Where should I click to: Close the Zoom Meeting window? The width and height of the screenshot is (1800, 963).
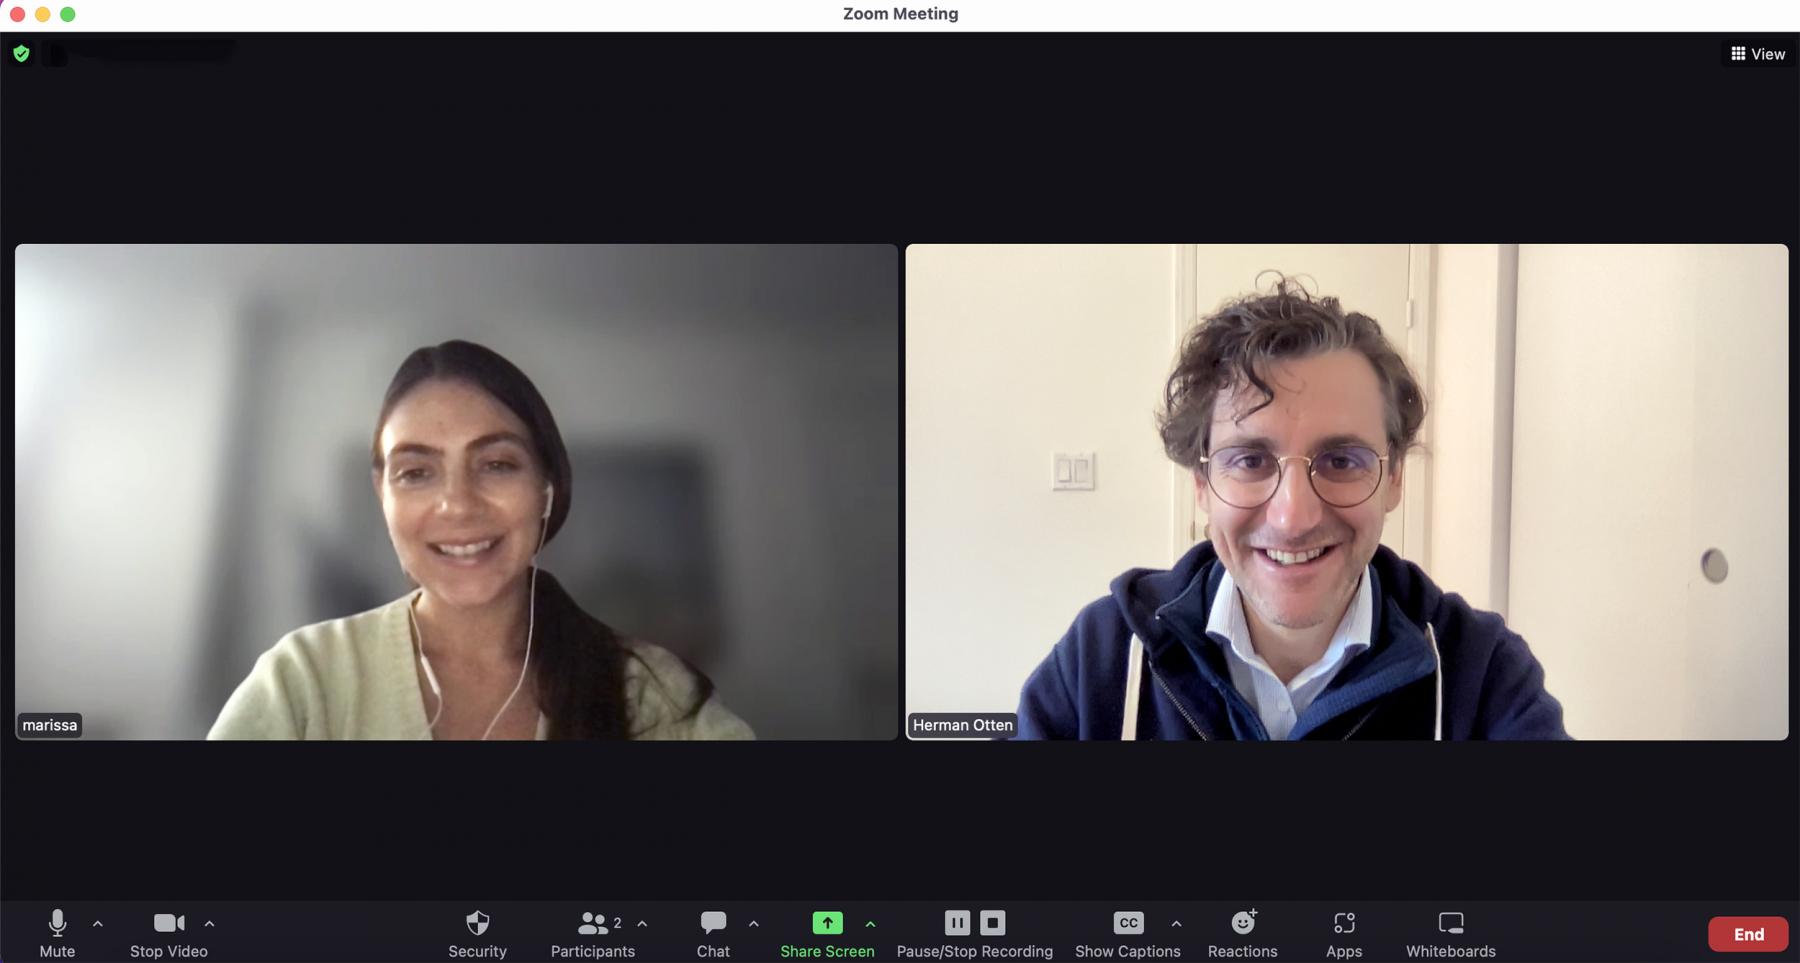coord(17,14)
